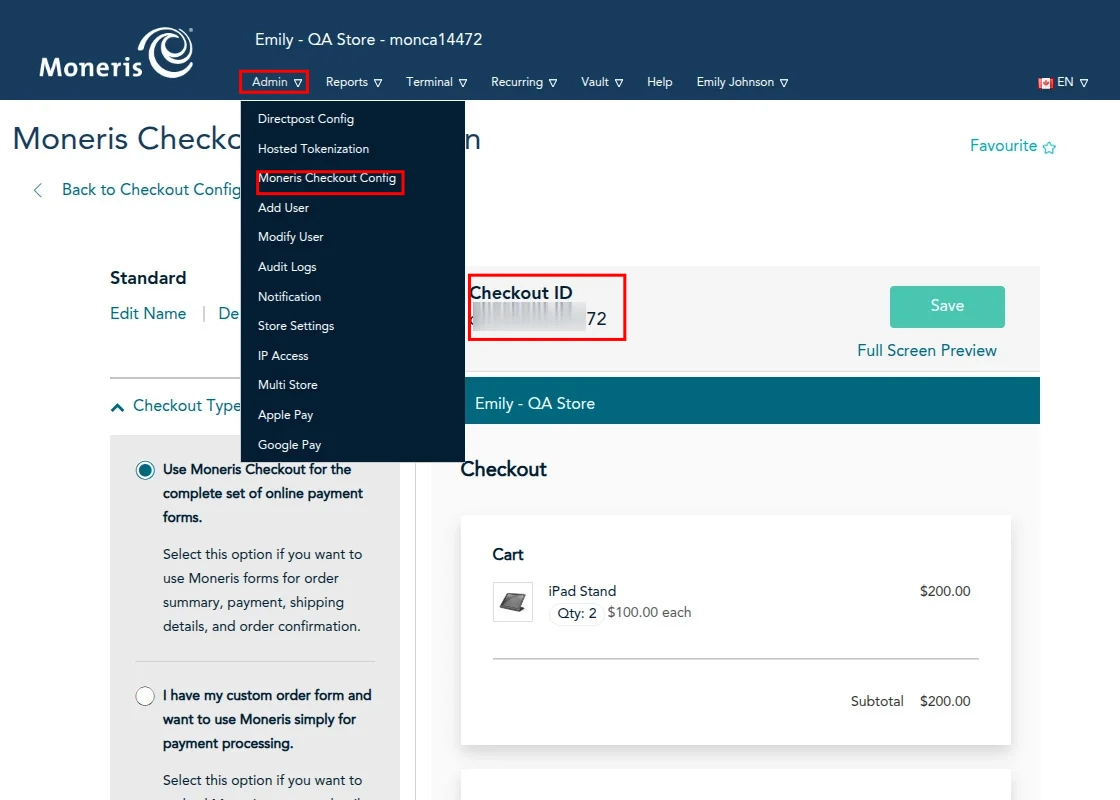Open the Terminal dropdown menu
1120x800 pixels.
[436, 82]
